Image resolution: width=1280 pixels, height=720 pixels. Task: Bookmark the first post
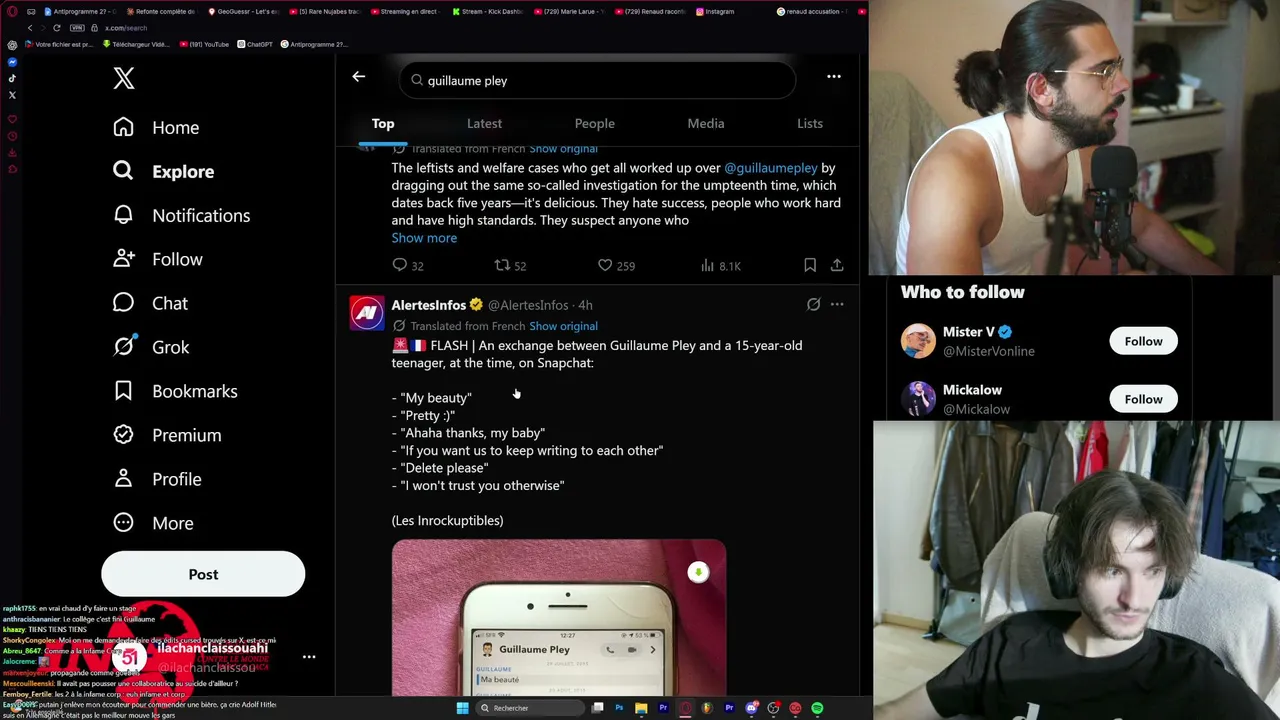click(810, 265)
